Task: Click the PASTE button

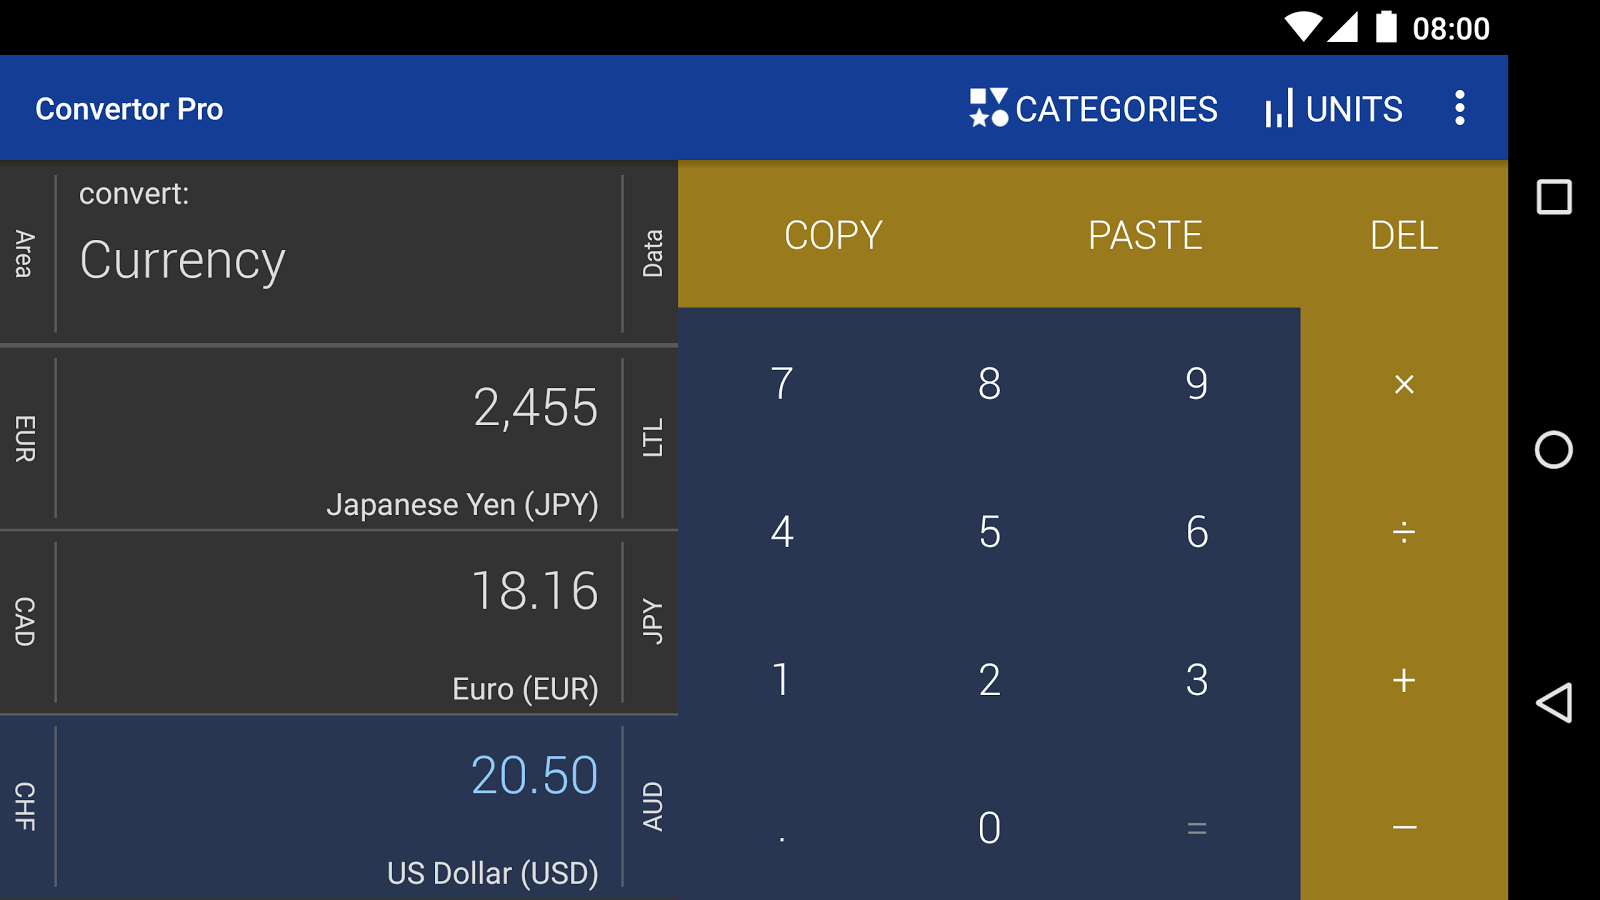Action: 1145,236
